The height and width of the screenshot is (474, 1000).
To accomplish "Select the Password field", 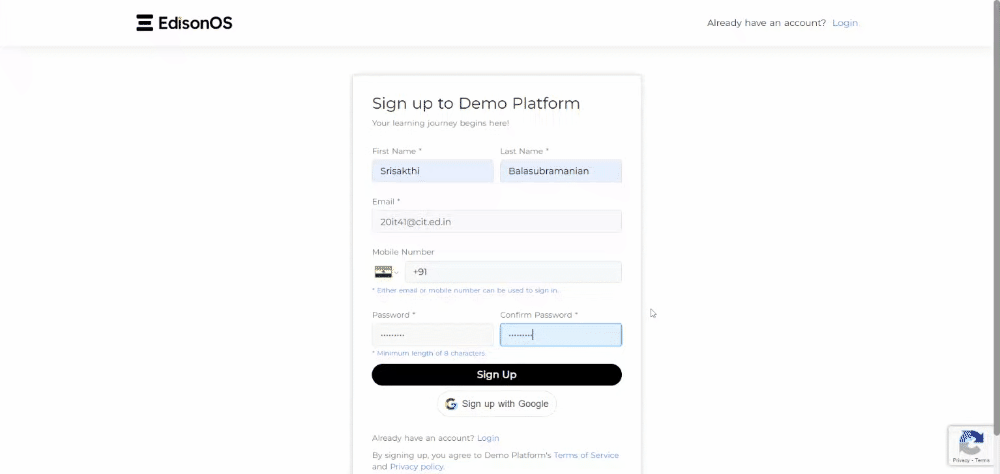I will coord(432,335).
